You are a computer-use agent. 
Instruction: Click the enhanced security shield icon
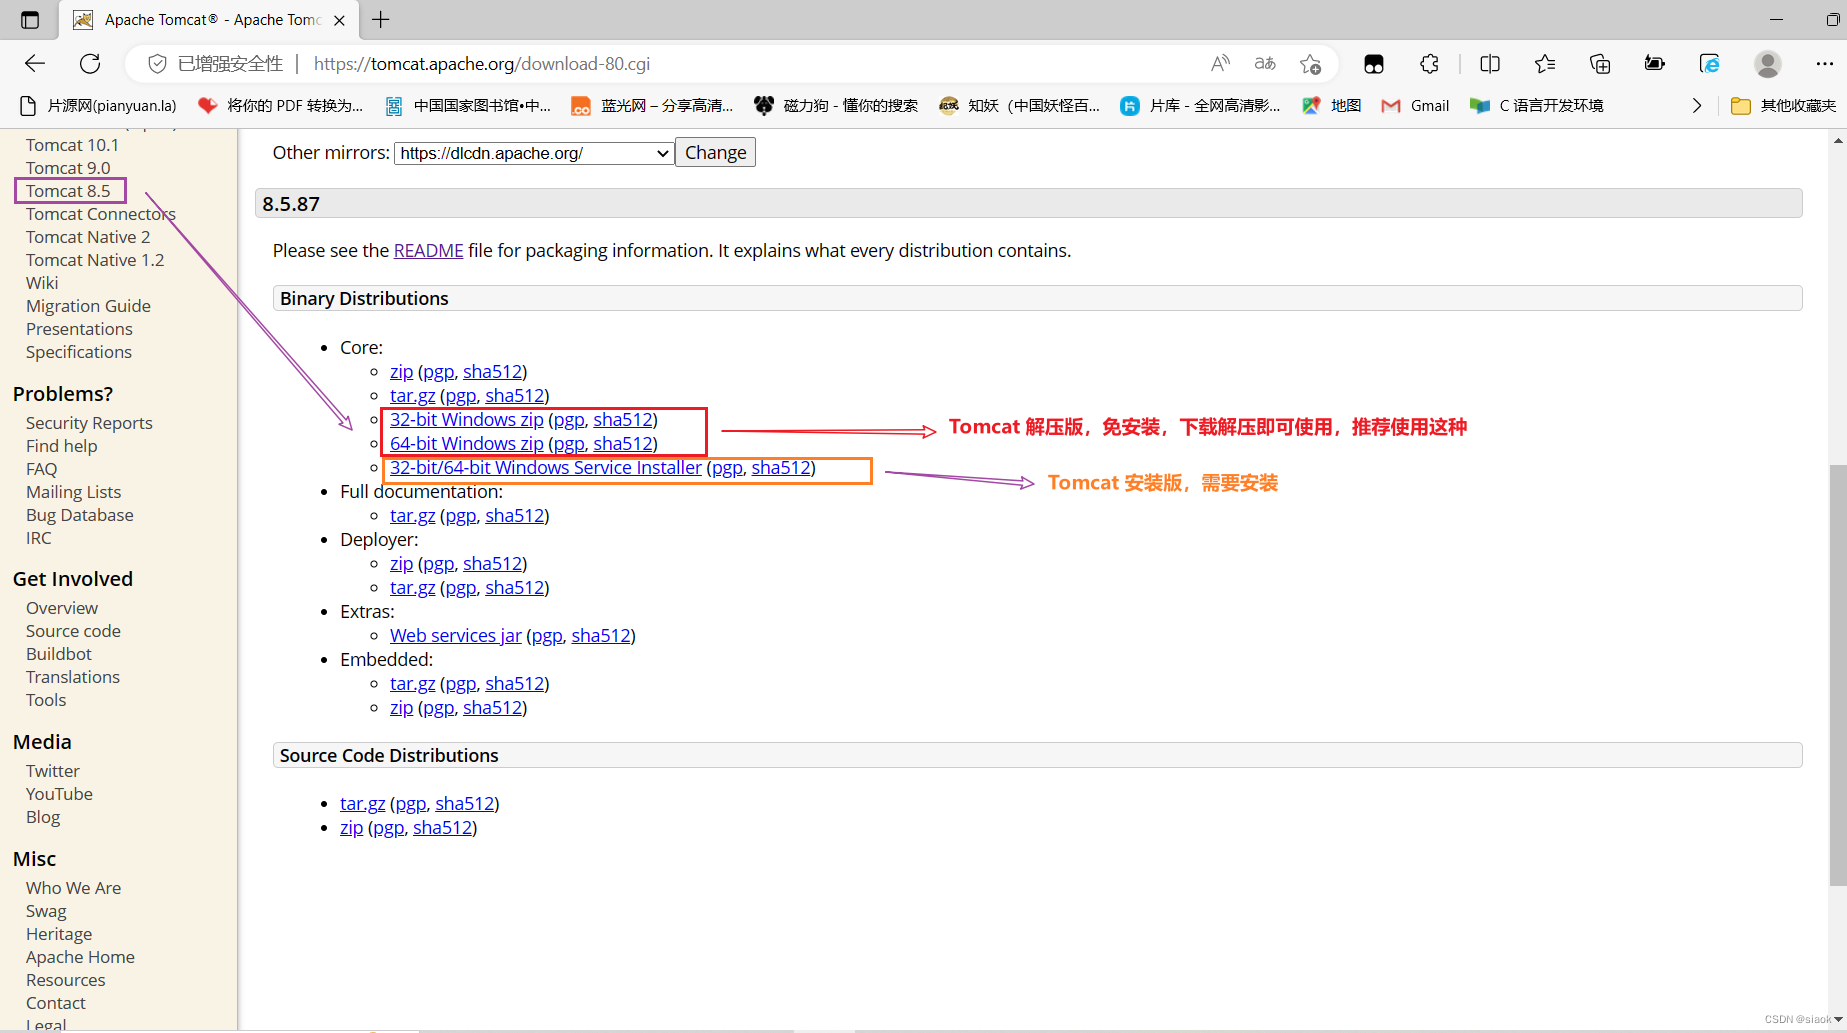(157, 64)
